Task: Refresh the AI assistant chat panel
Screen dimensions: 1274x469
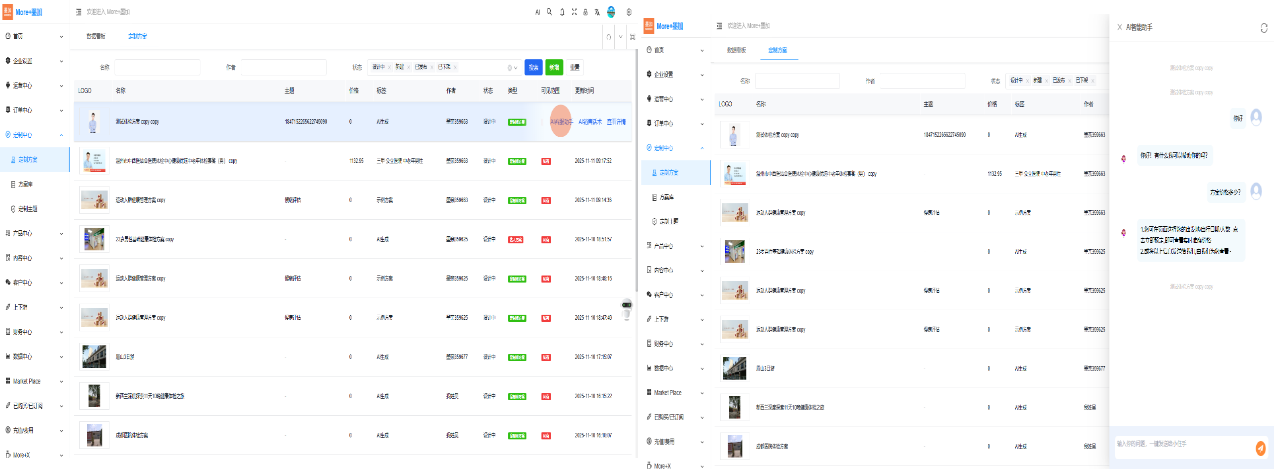Action: click(1263, 27)
